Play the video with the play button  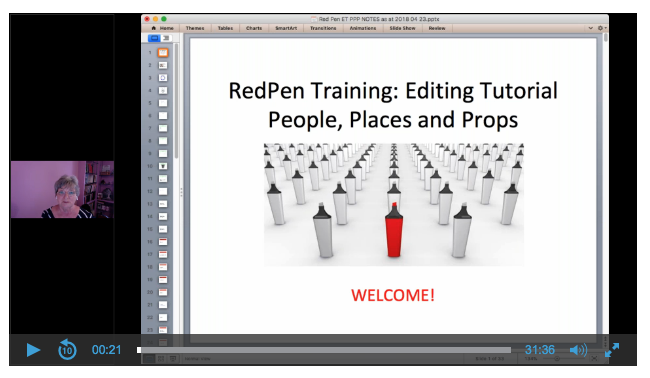(x=33, y=350)
